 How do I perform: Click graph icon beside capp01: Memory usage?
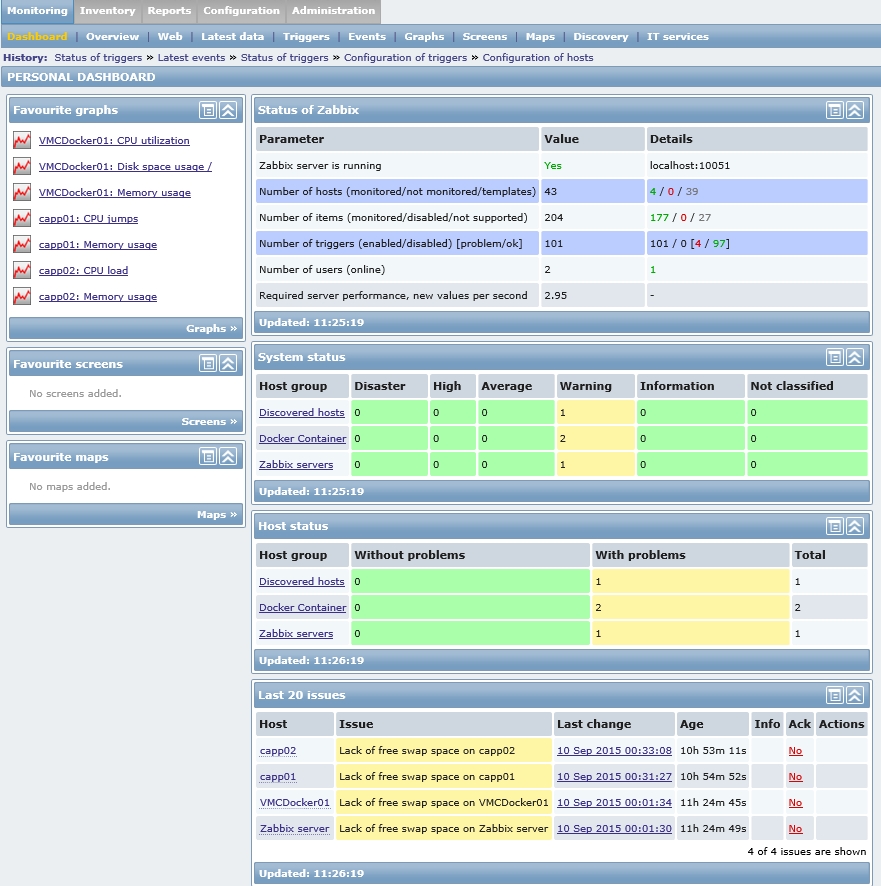click(22, 244)
